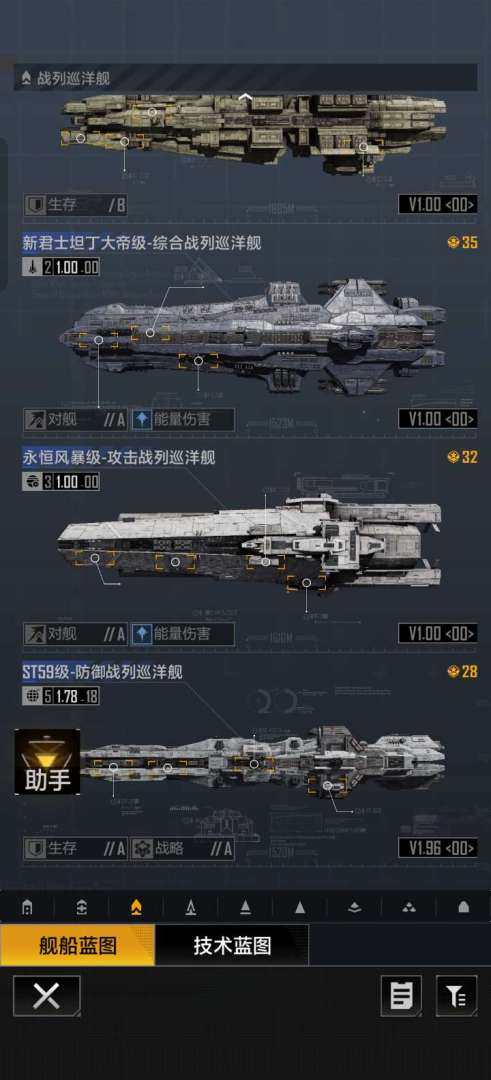Viewport: 491px width, 1080px height.
Task: Click the 战略 //A tag on ST59级
Action: pos(182,849)
